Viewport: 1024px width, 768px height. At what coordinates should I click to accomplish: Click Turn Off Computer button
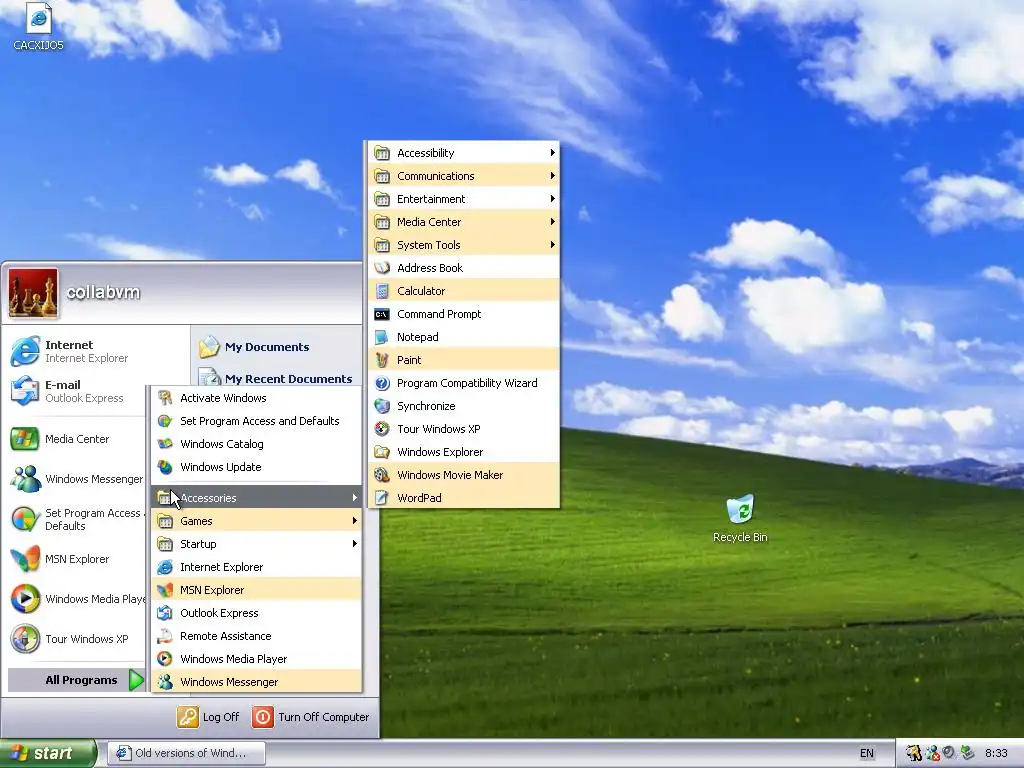(x=311, y=716)
